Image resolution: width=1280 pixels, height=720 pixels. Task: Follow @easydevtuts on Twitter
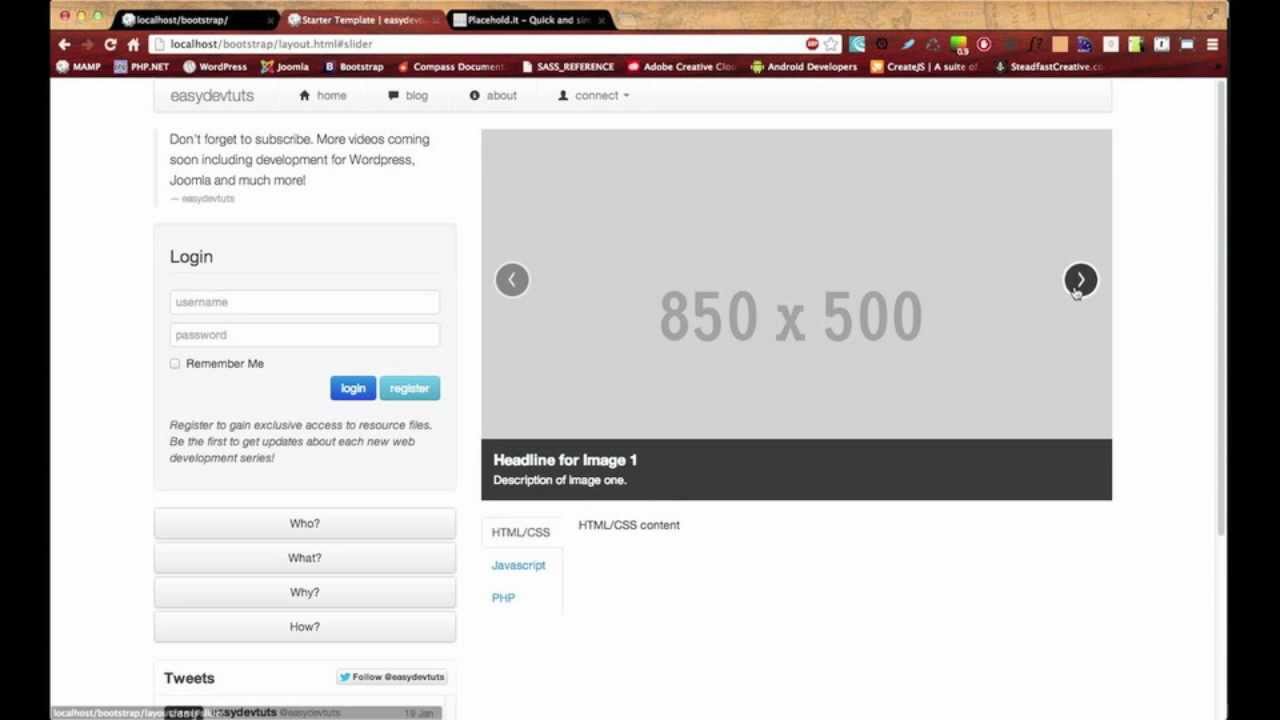[x=391, y=677]
